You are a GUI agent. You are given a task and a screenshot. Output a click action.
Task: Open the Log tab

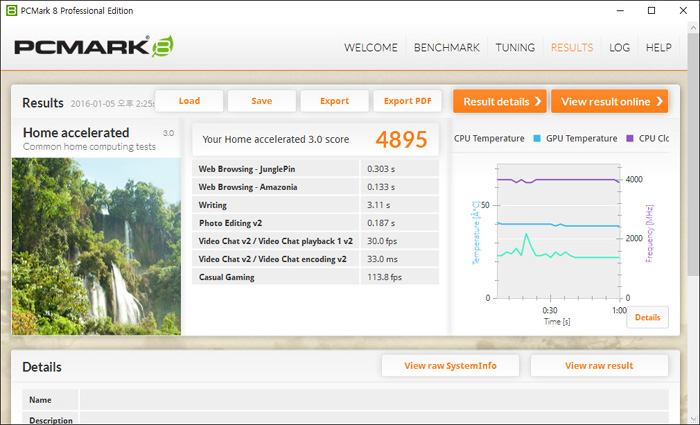coord(619,48)
